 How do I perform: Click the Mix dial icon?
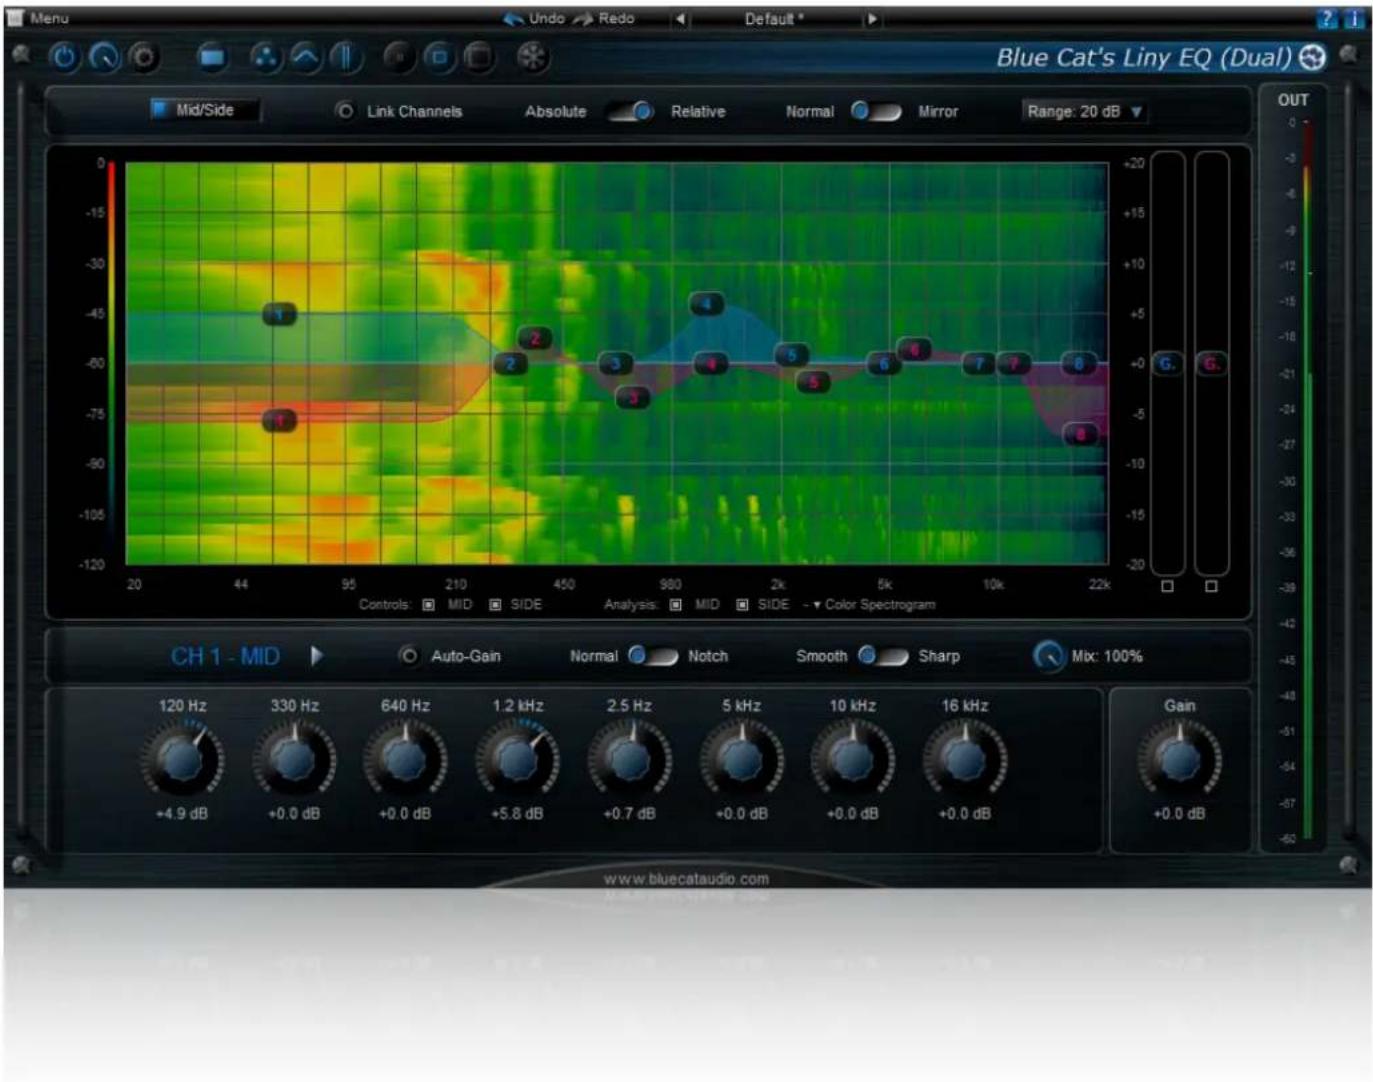click(x=1047, y=656)
